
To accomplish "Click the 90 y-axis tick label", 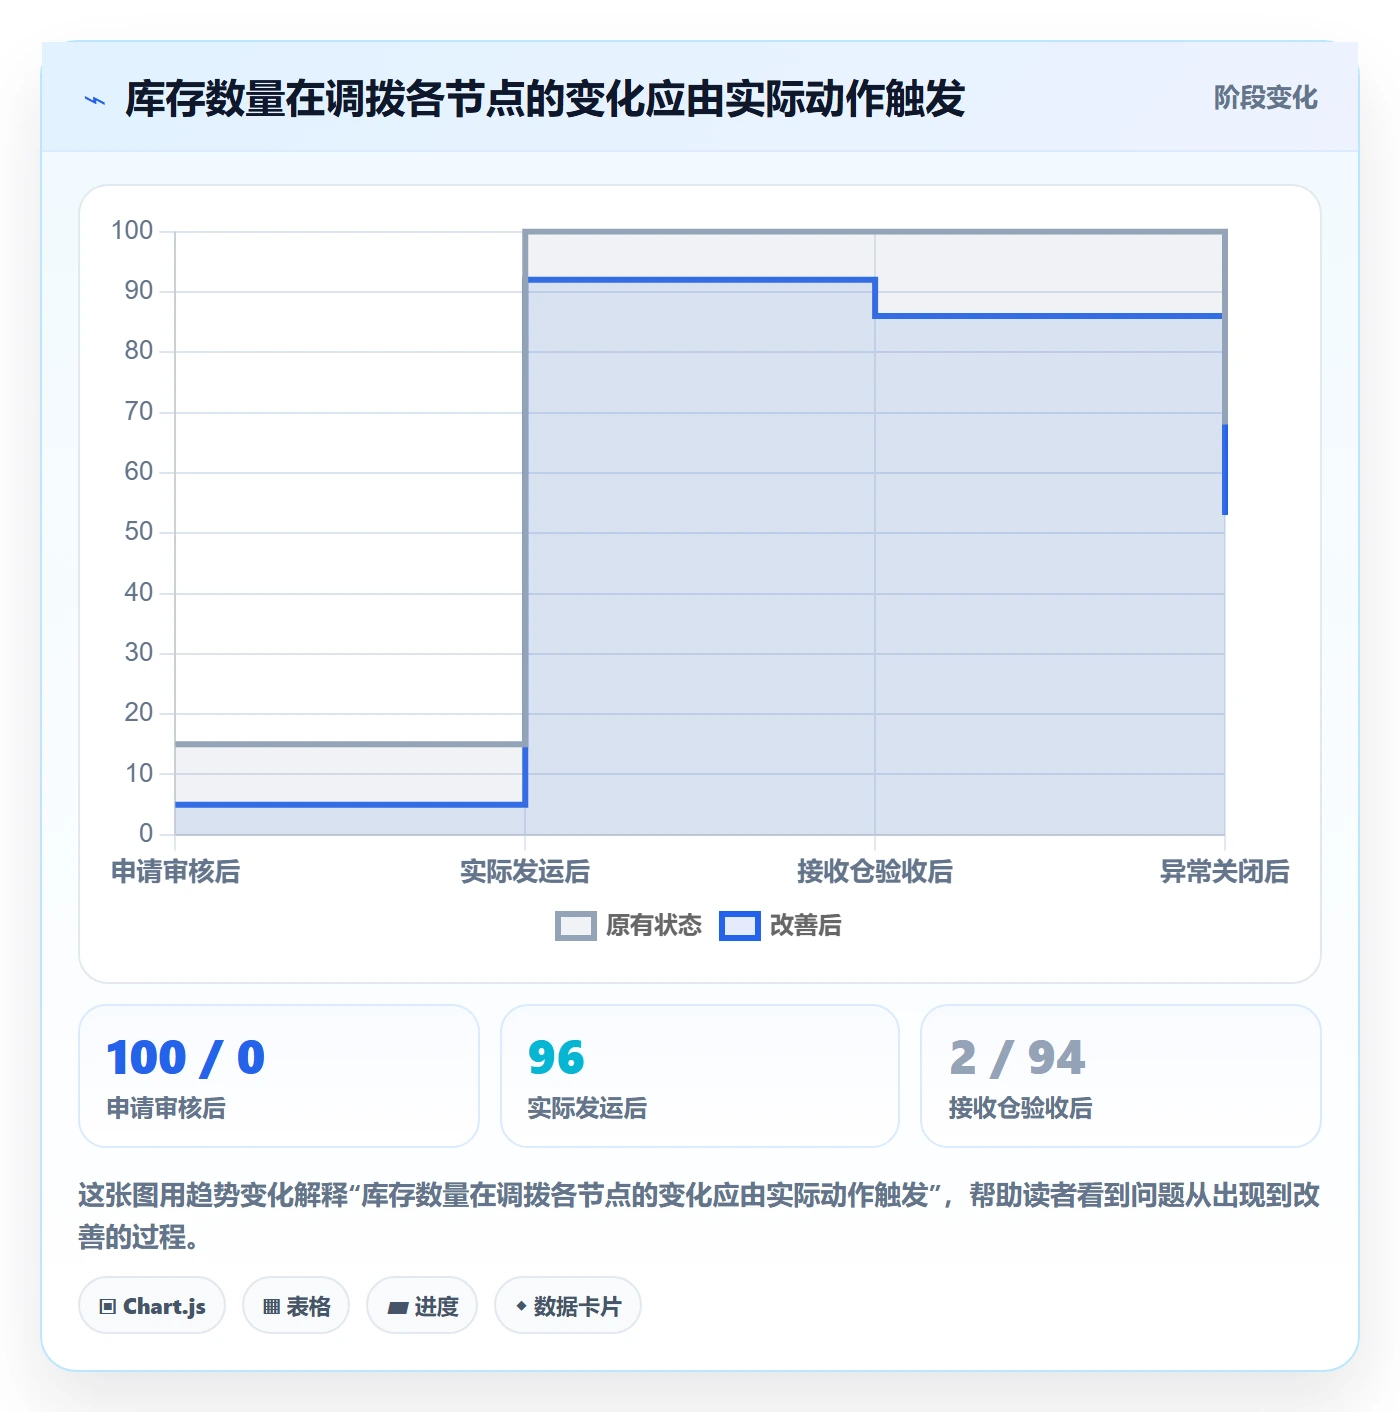I will (x=139, y=291).
